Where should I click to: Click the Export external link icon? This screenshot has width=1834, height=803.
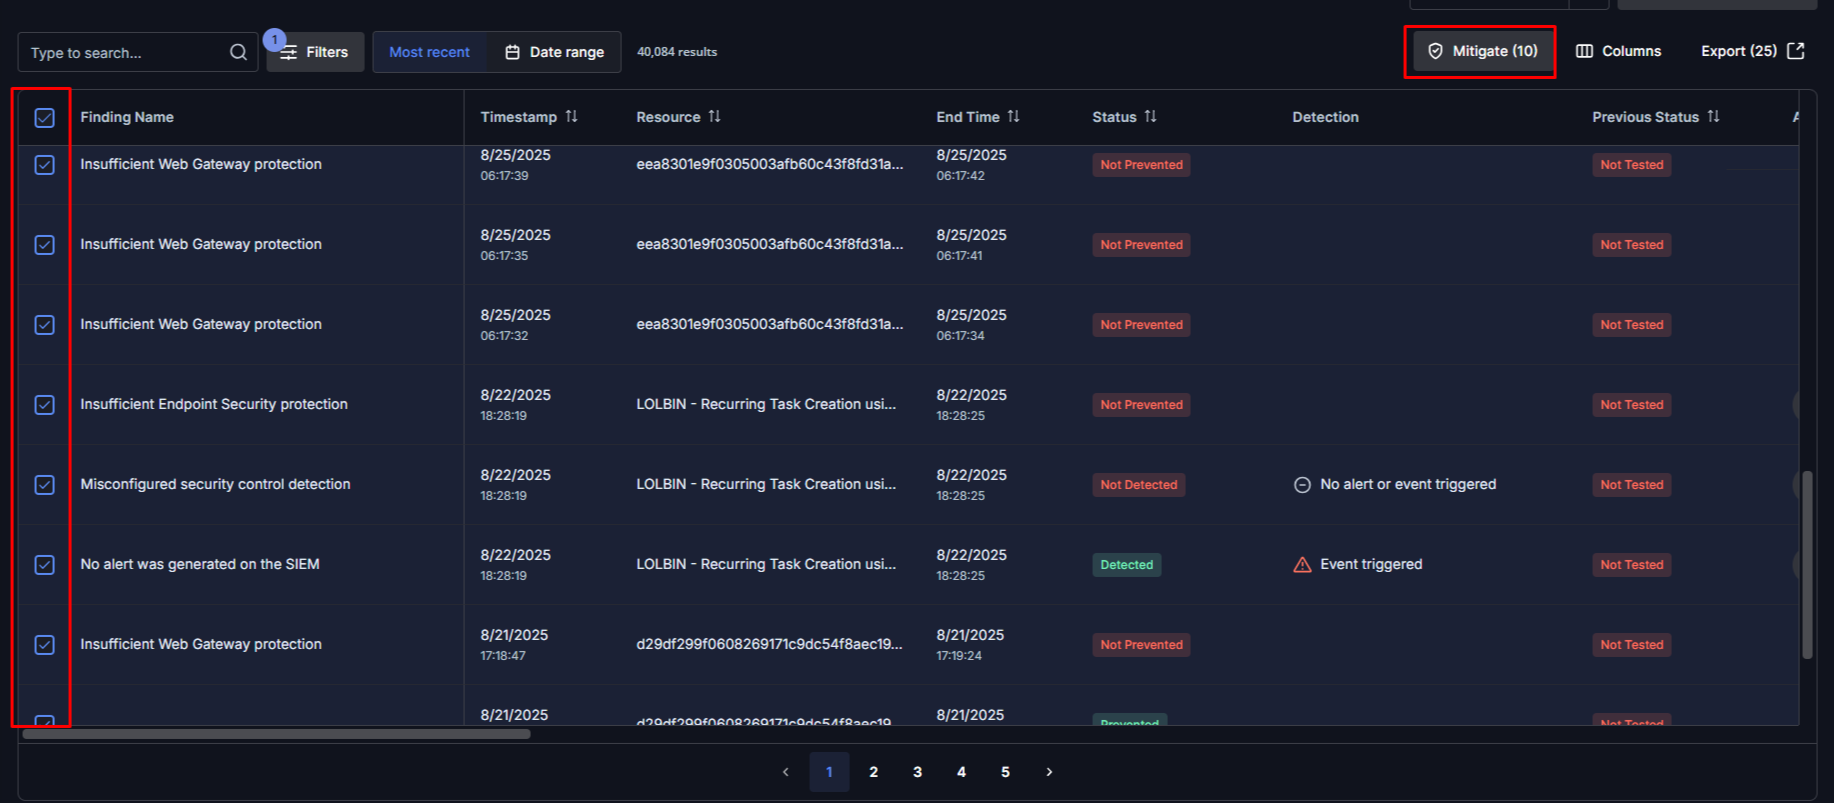(x=1796, y=51)
